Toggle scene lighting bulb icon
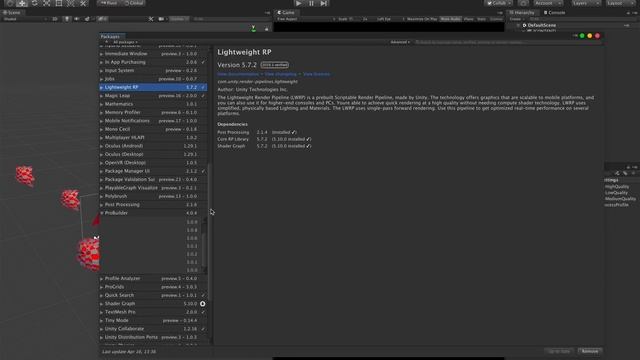Viewport: 640px width, 360px height. pos(67,19)
